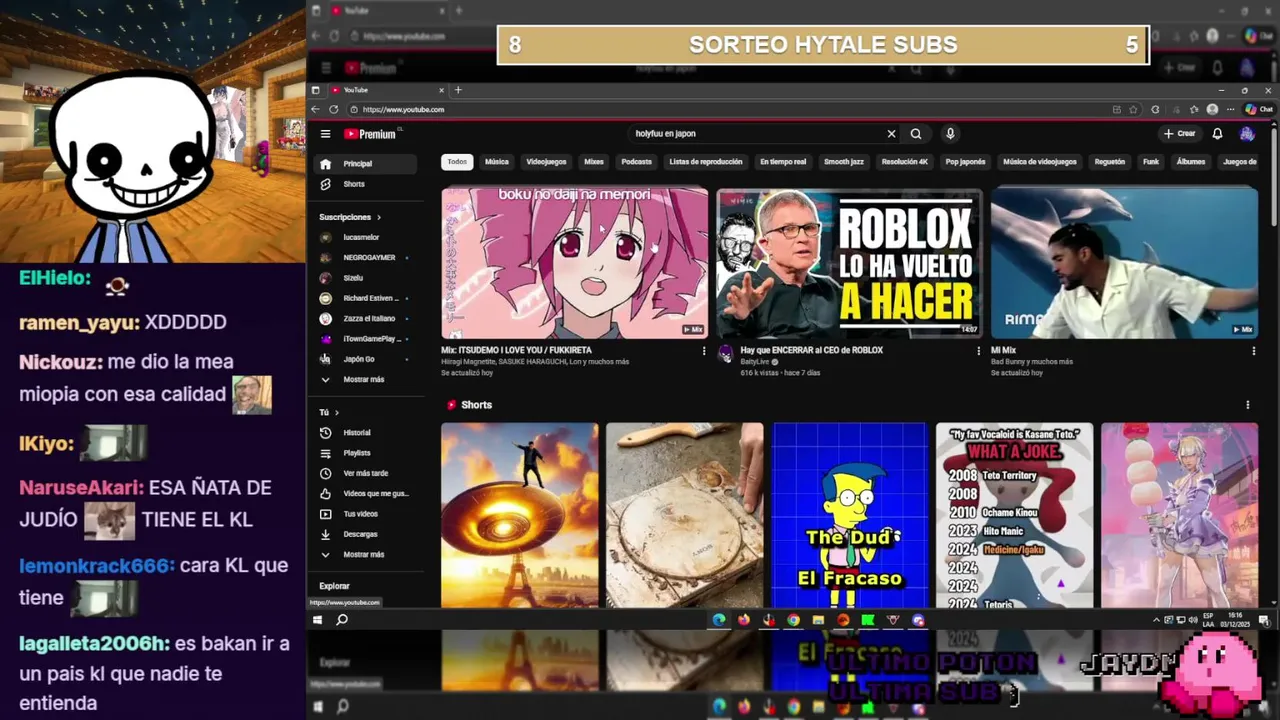Select the Música filter chip
The image size is (1280, 720).
[x=497, y=162]
